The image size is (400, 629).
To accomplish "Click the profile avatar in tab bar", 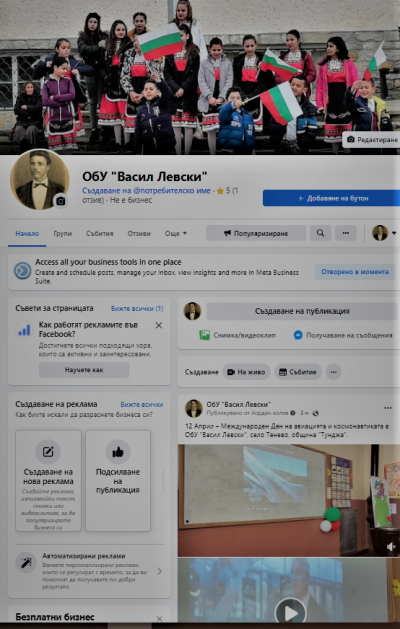I will [380, 233].
